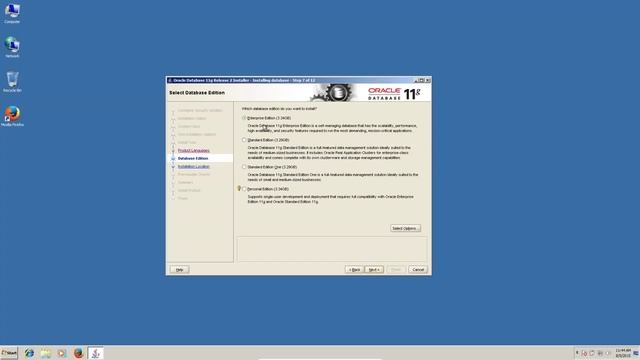The height and width of the screenshot is (360, 640).
Task: Open the Product Languages step link
Action: 193,150
